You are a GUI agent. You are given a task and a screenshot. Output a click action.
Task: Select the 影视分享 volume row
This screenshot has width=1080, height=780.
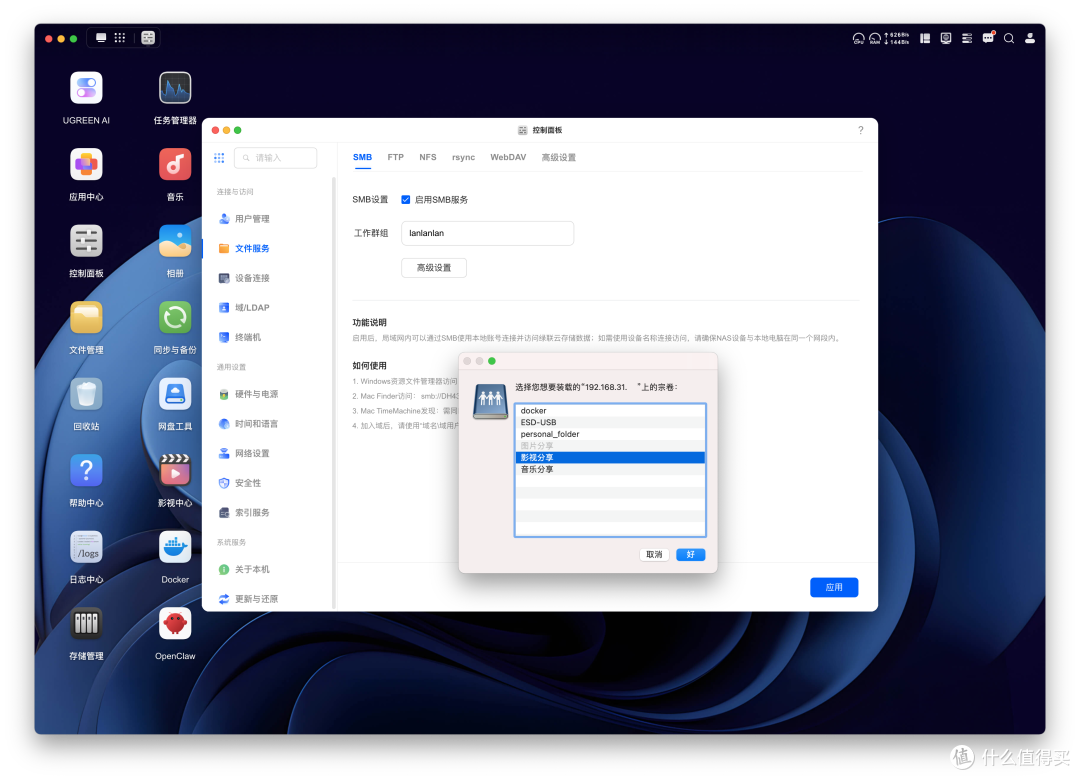tap(610, 458)
